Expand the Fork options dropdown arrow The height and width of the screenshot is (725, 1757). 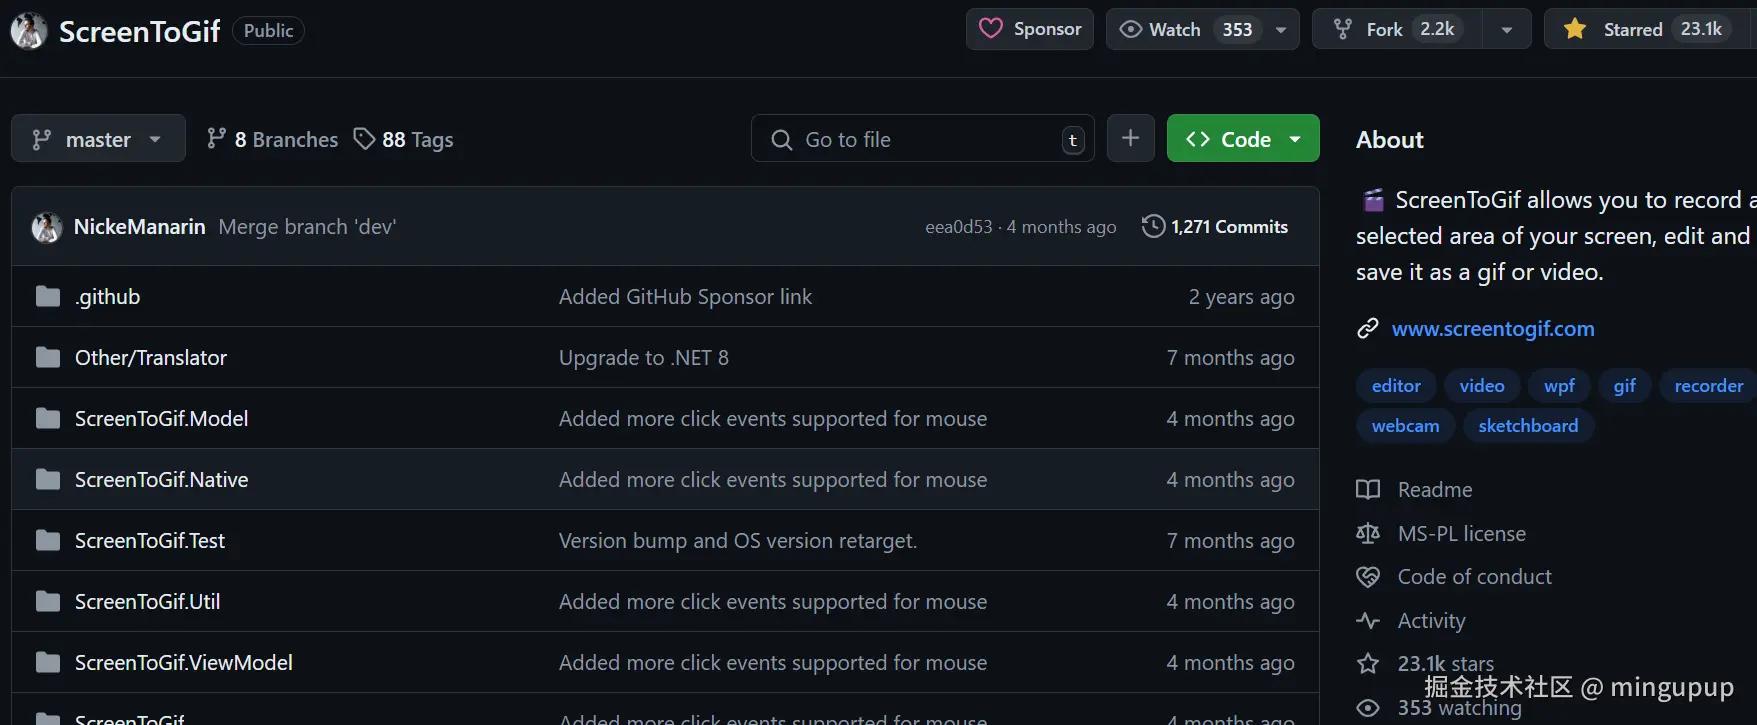click(1506, 29)
